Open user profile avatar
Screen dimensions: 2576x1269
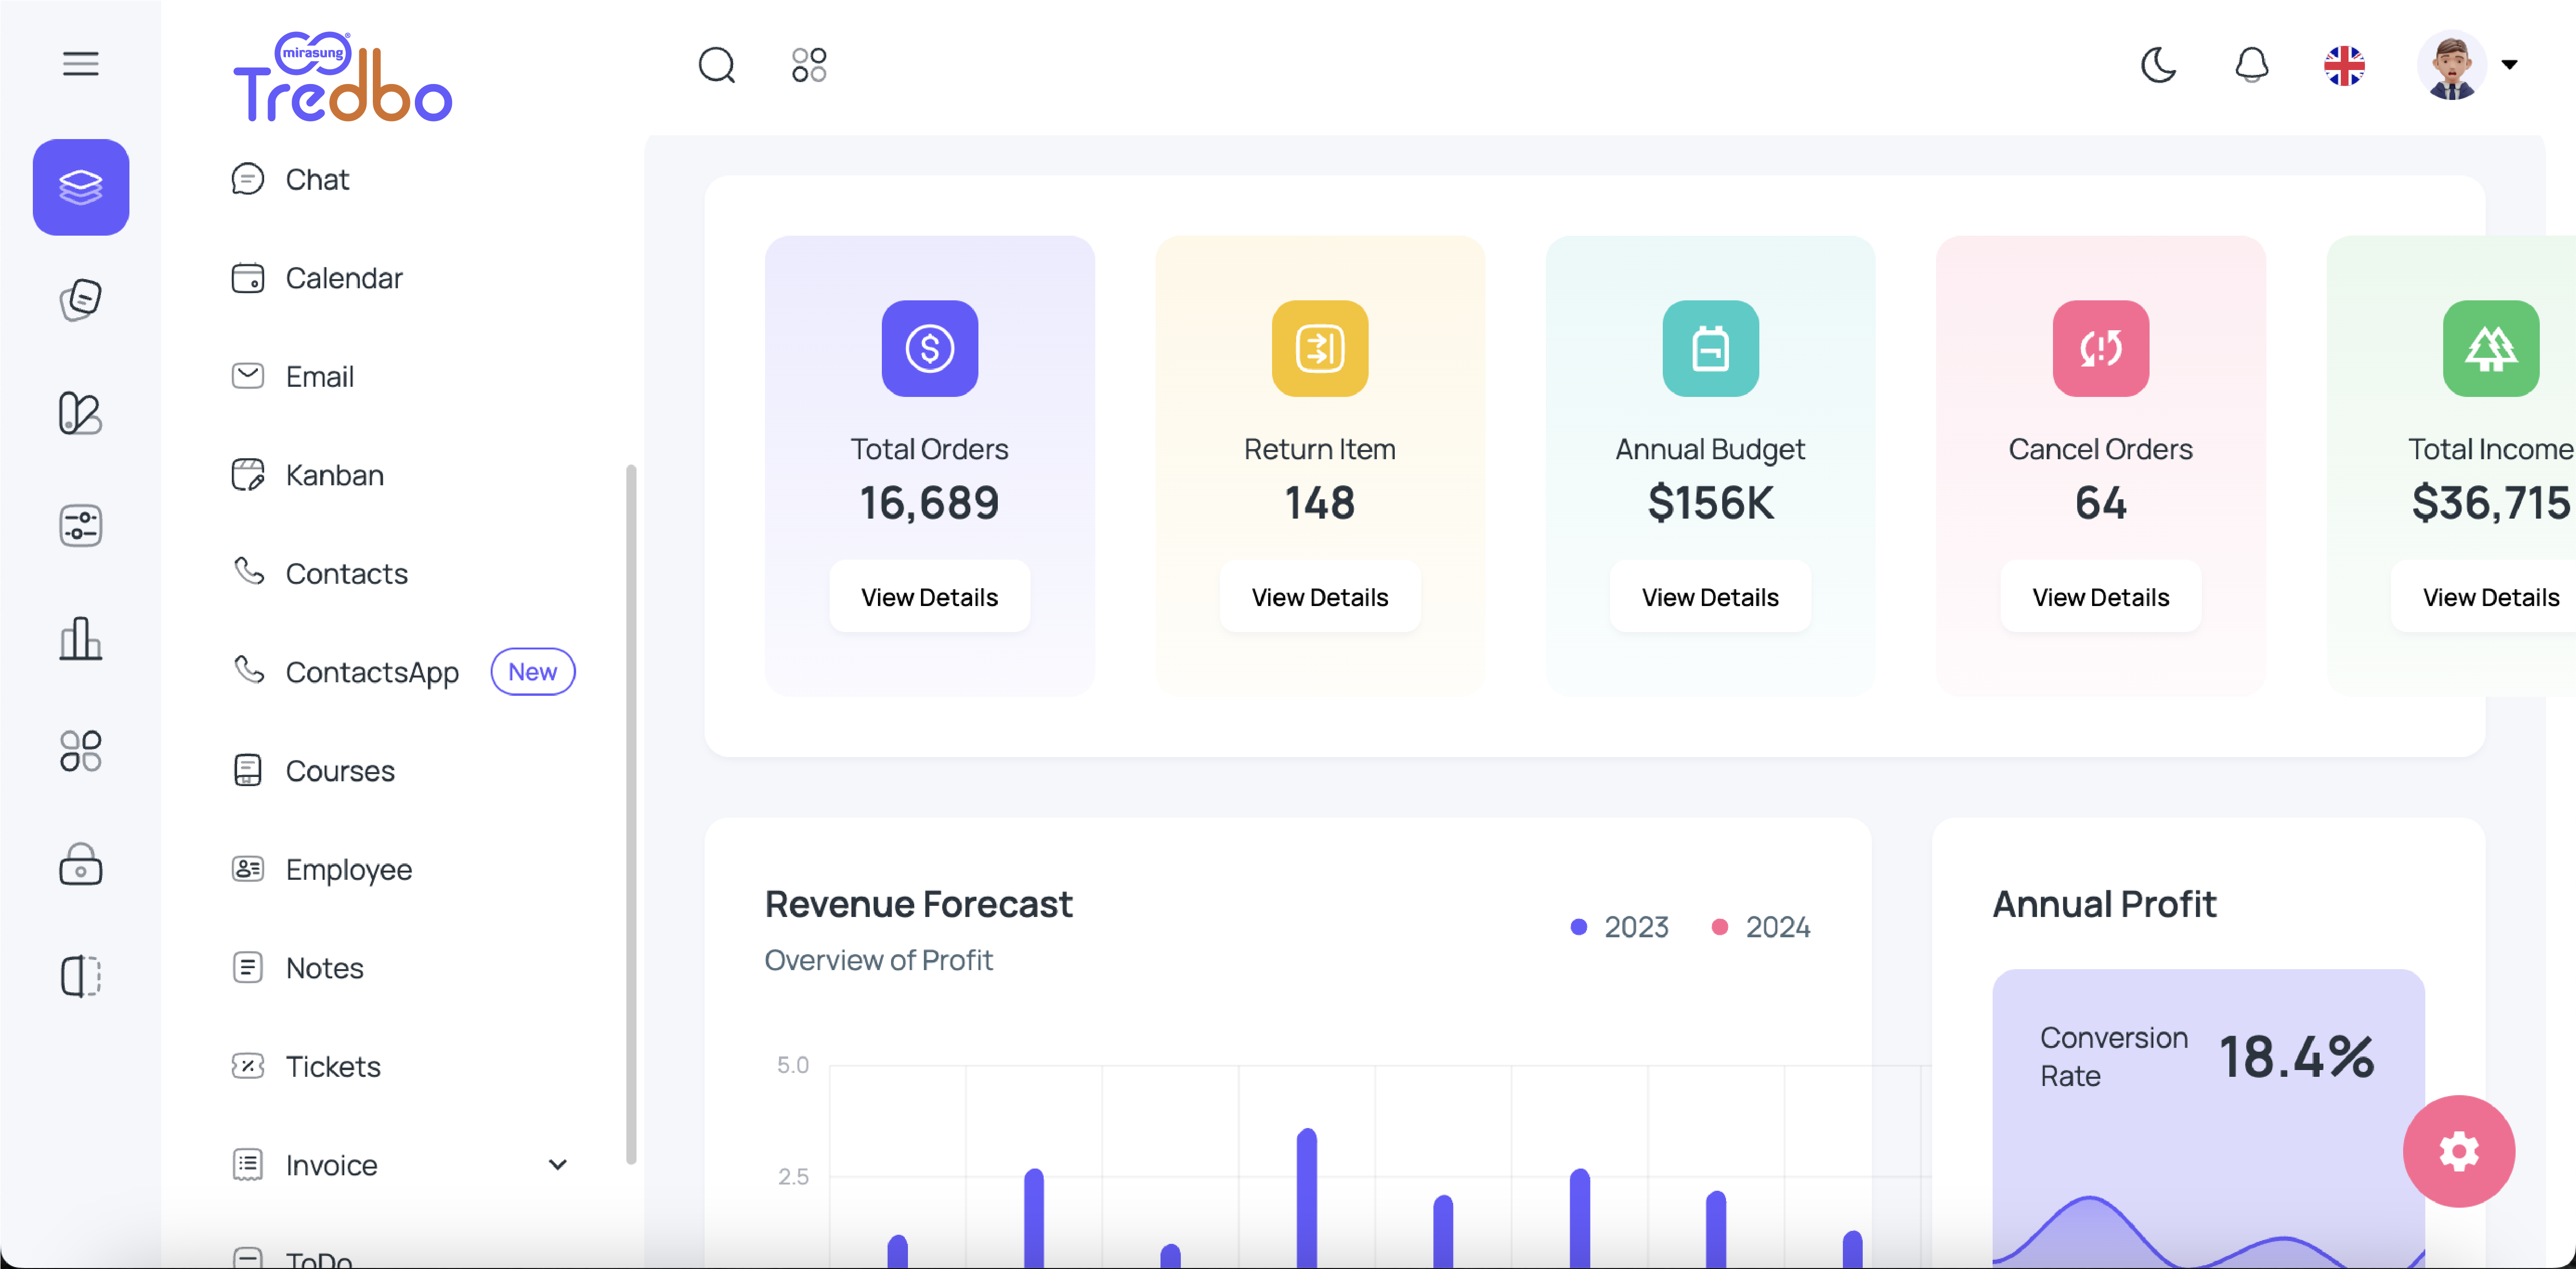2452,65
